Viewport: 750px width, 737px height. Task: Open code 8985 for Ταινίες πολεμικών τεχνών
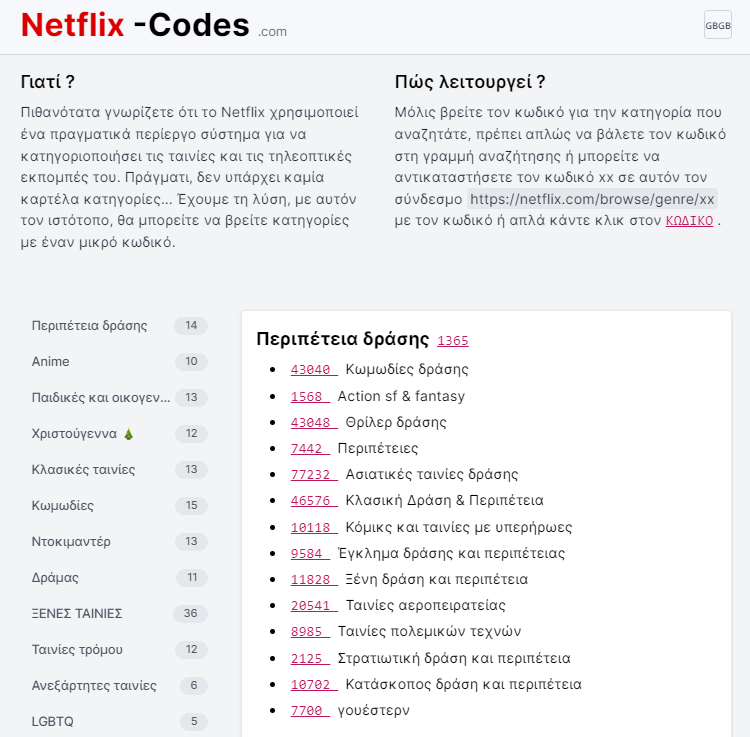(310, 631)
